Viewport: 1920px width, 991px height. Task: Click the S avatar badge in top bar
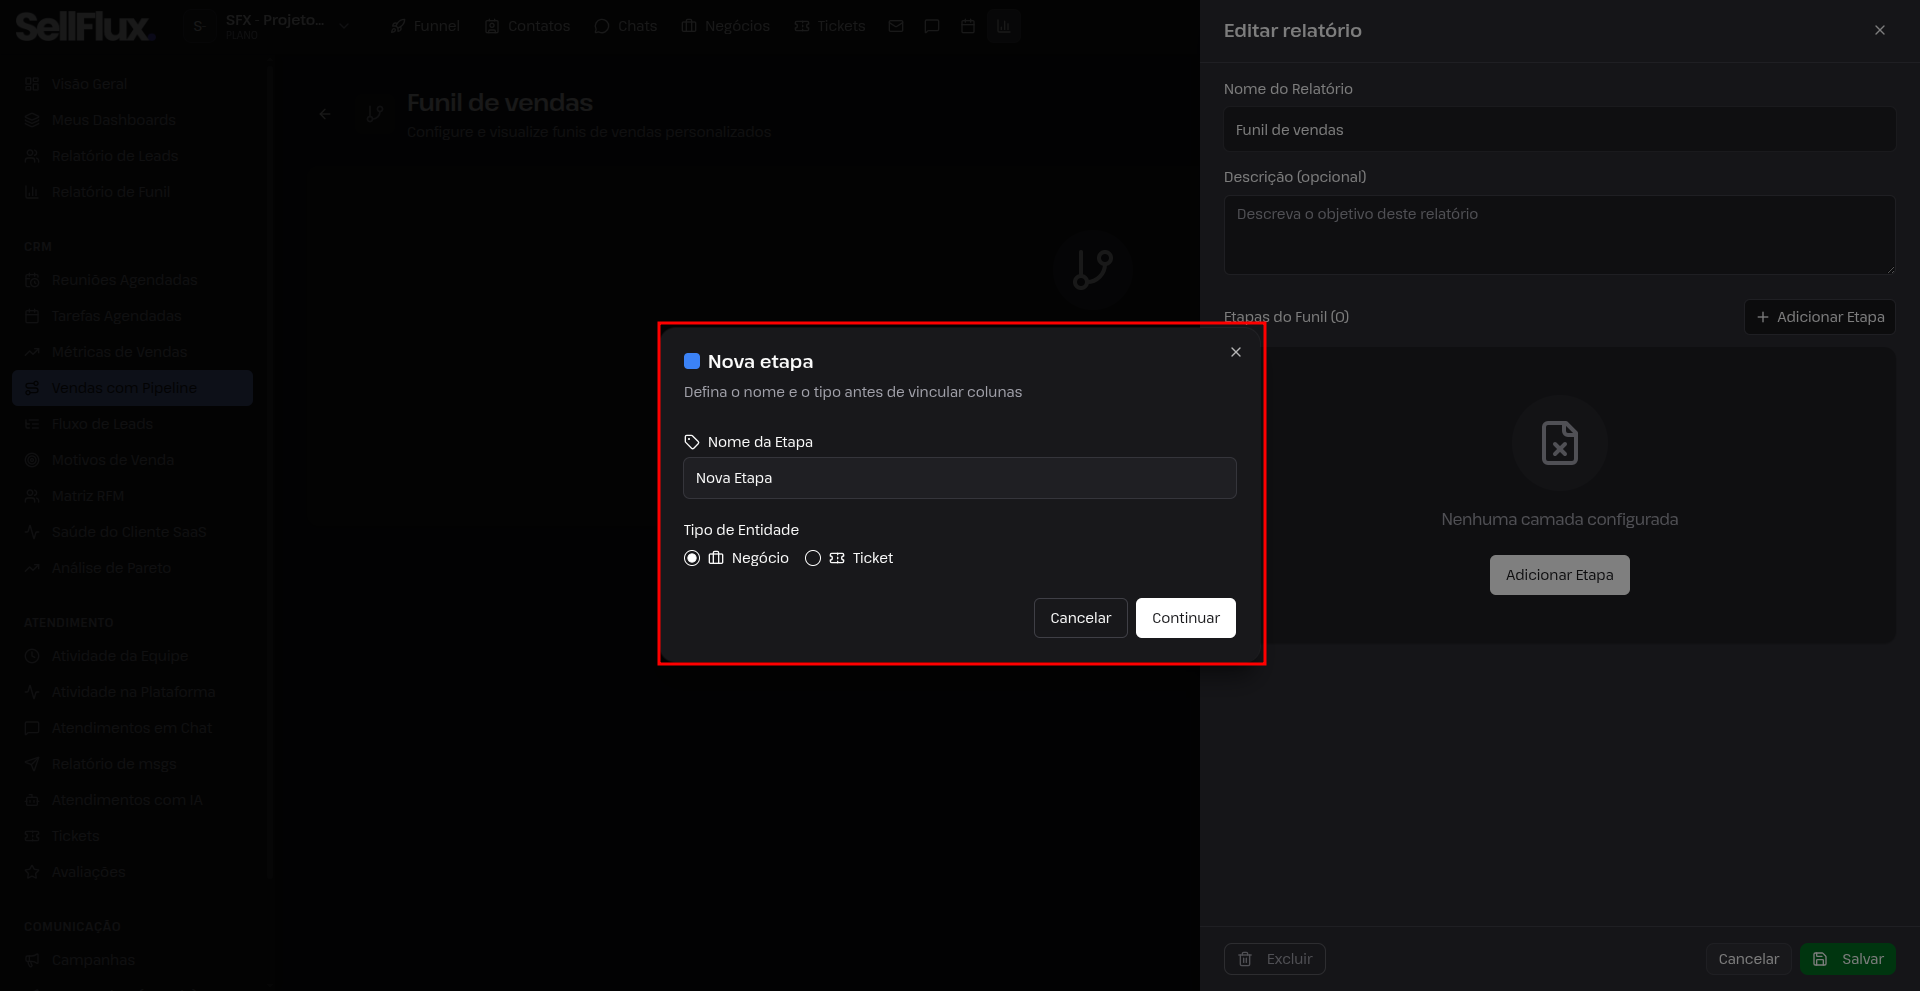[x=198, y=26]
